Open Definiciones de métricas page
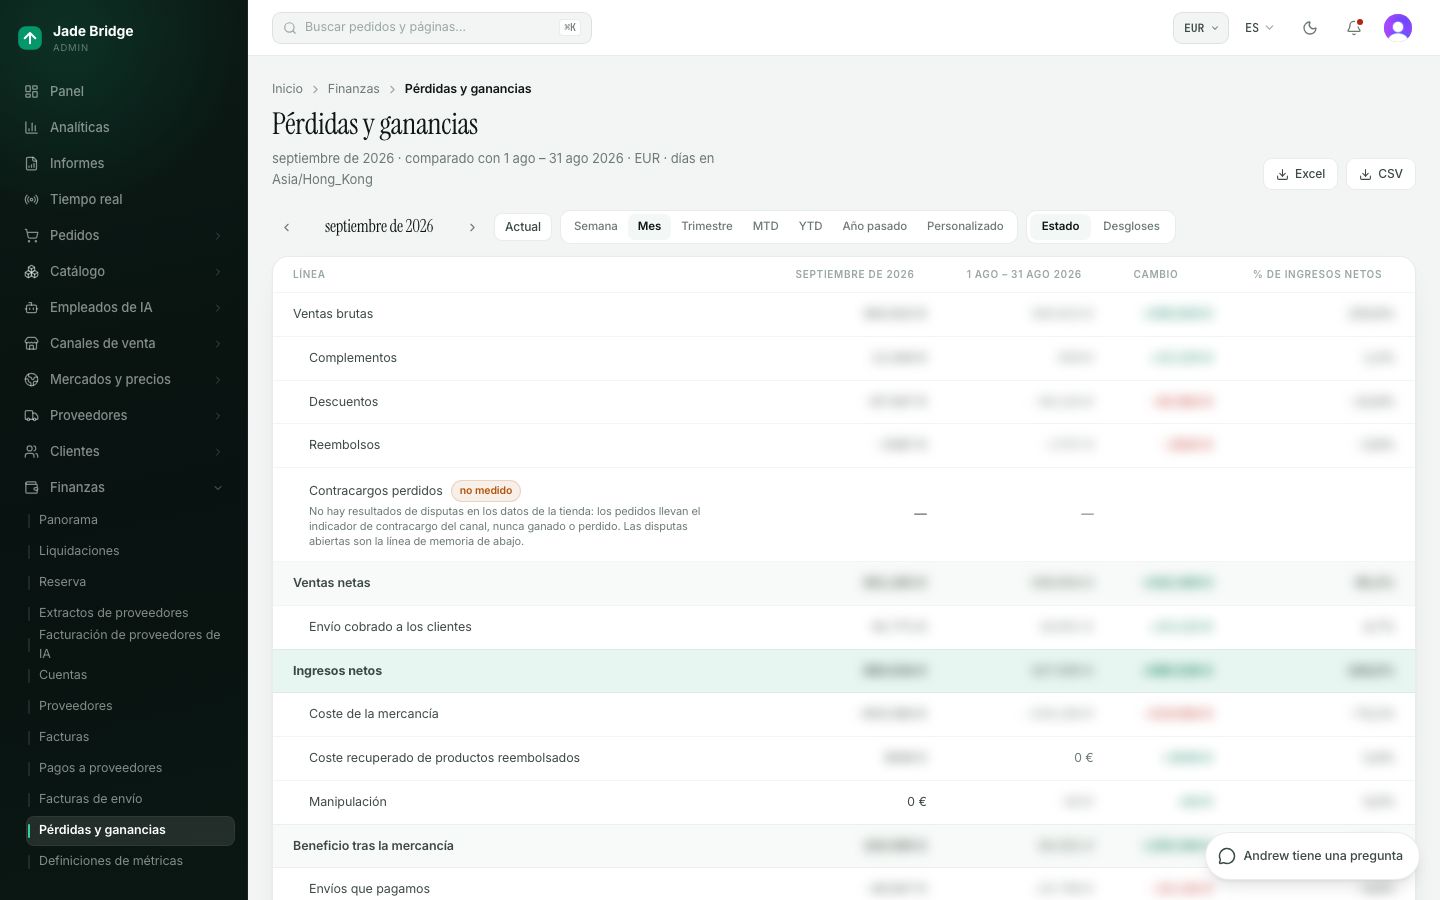This screenshot has width=1440, height=900. click(x=130, y=861)
